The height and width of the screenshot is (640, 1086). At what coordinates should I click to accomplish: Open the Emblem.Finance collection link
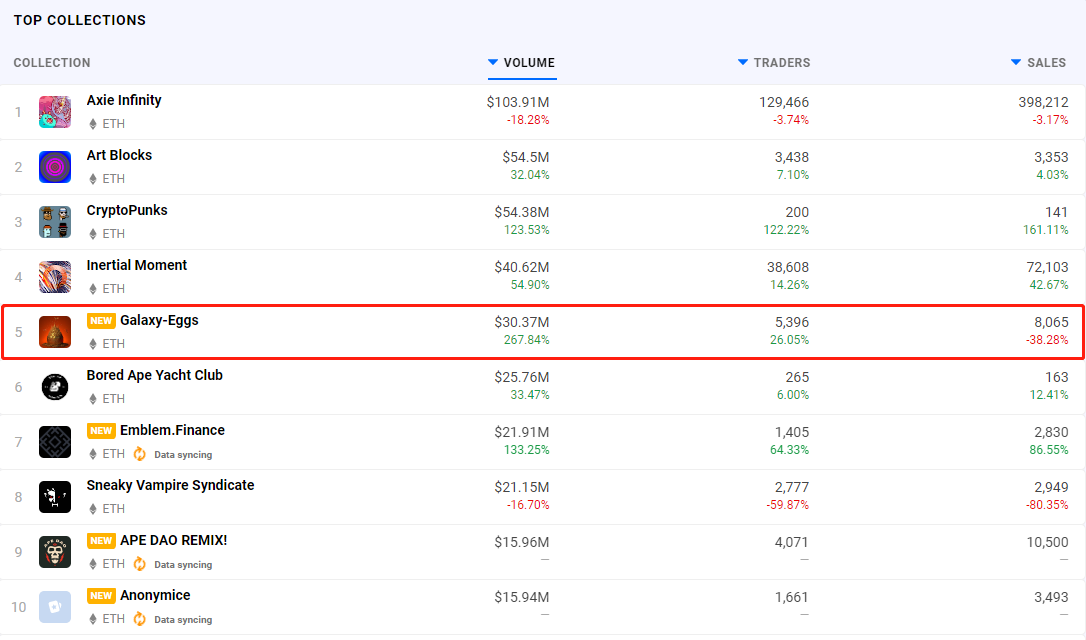tap(172, 430)
